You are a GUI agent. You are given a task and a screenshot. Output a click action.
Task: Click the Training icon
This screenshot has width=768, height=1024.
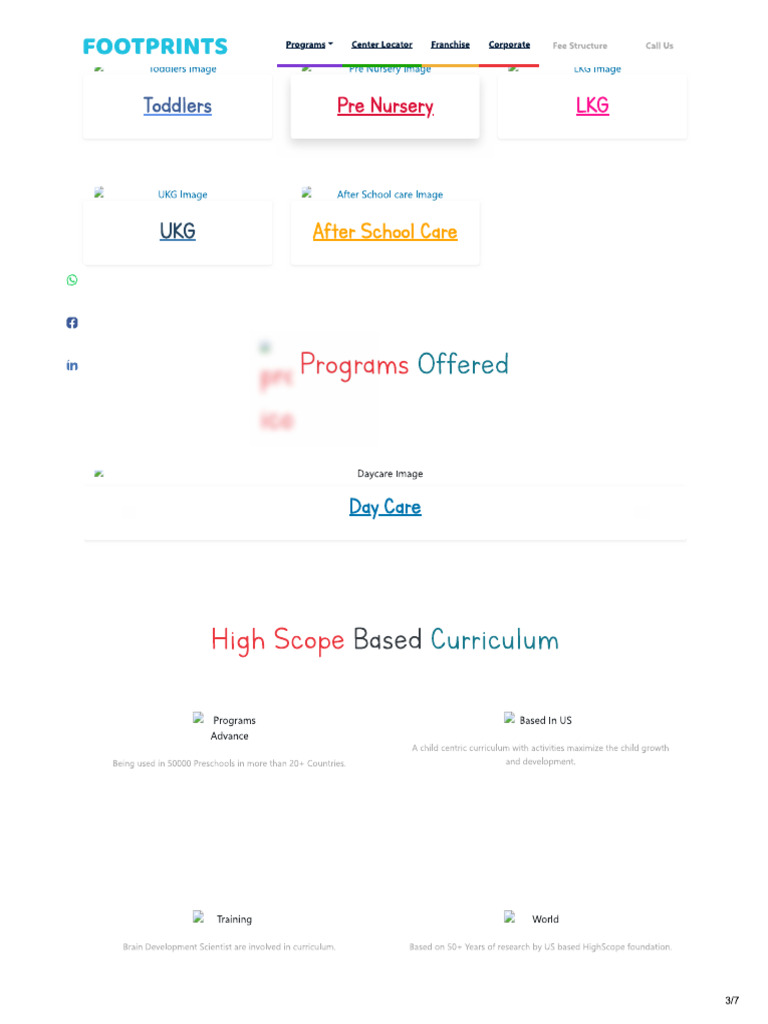tap(199, 918)
